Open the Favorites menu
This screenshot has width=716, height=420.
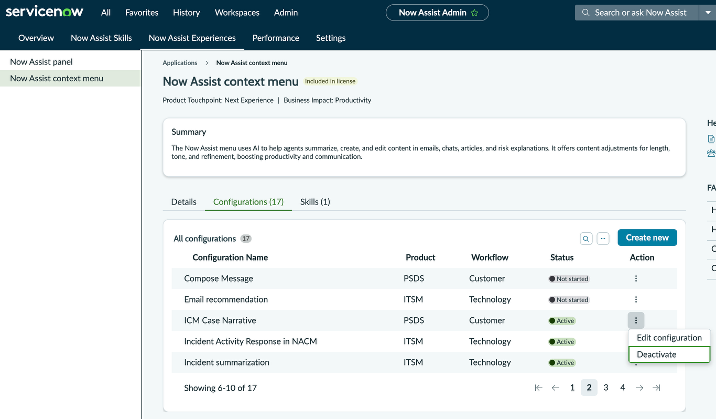tap(142, 13)
